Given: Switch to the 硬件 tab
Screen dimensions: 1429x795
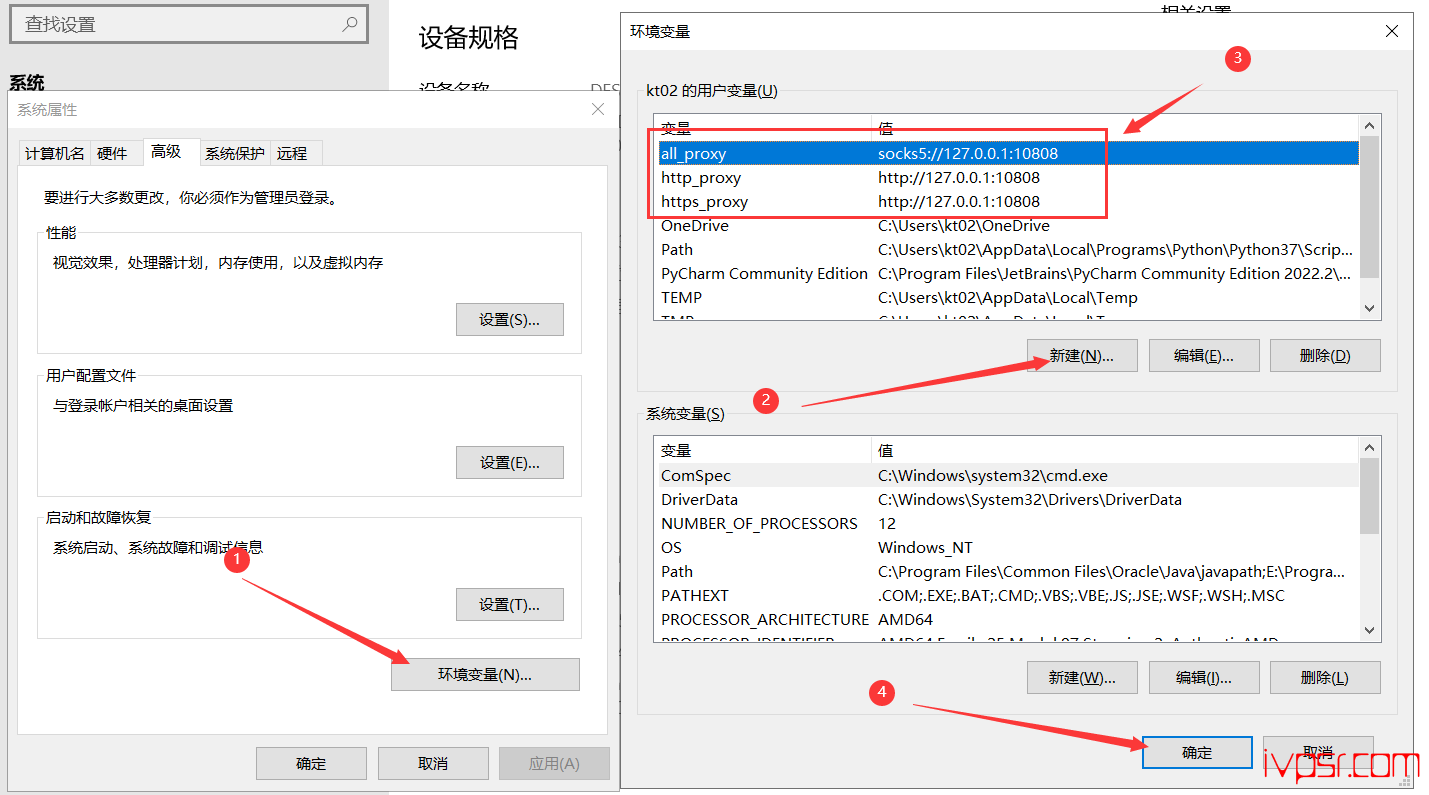Looking at the screenshot, I should pos(112,153).
